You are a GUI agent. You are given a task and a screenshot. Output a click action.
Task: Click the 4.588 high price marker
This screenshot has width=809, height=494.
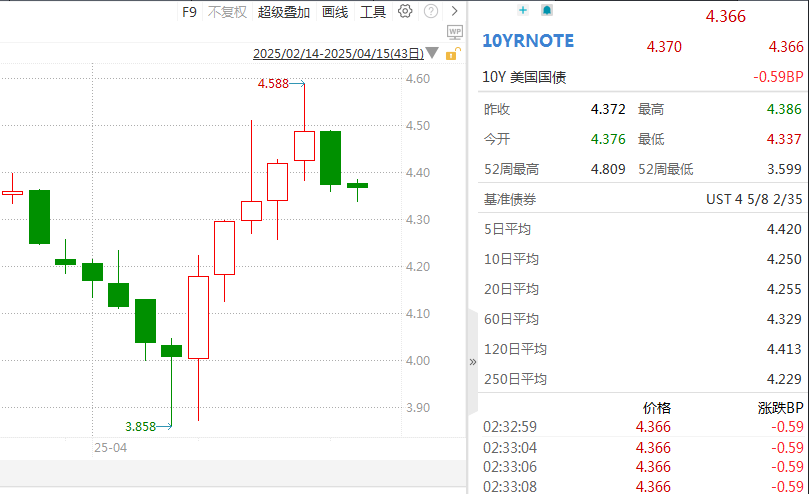click(273, 84)
